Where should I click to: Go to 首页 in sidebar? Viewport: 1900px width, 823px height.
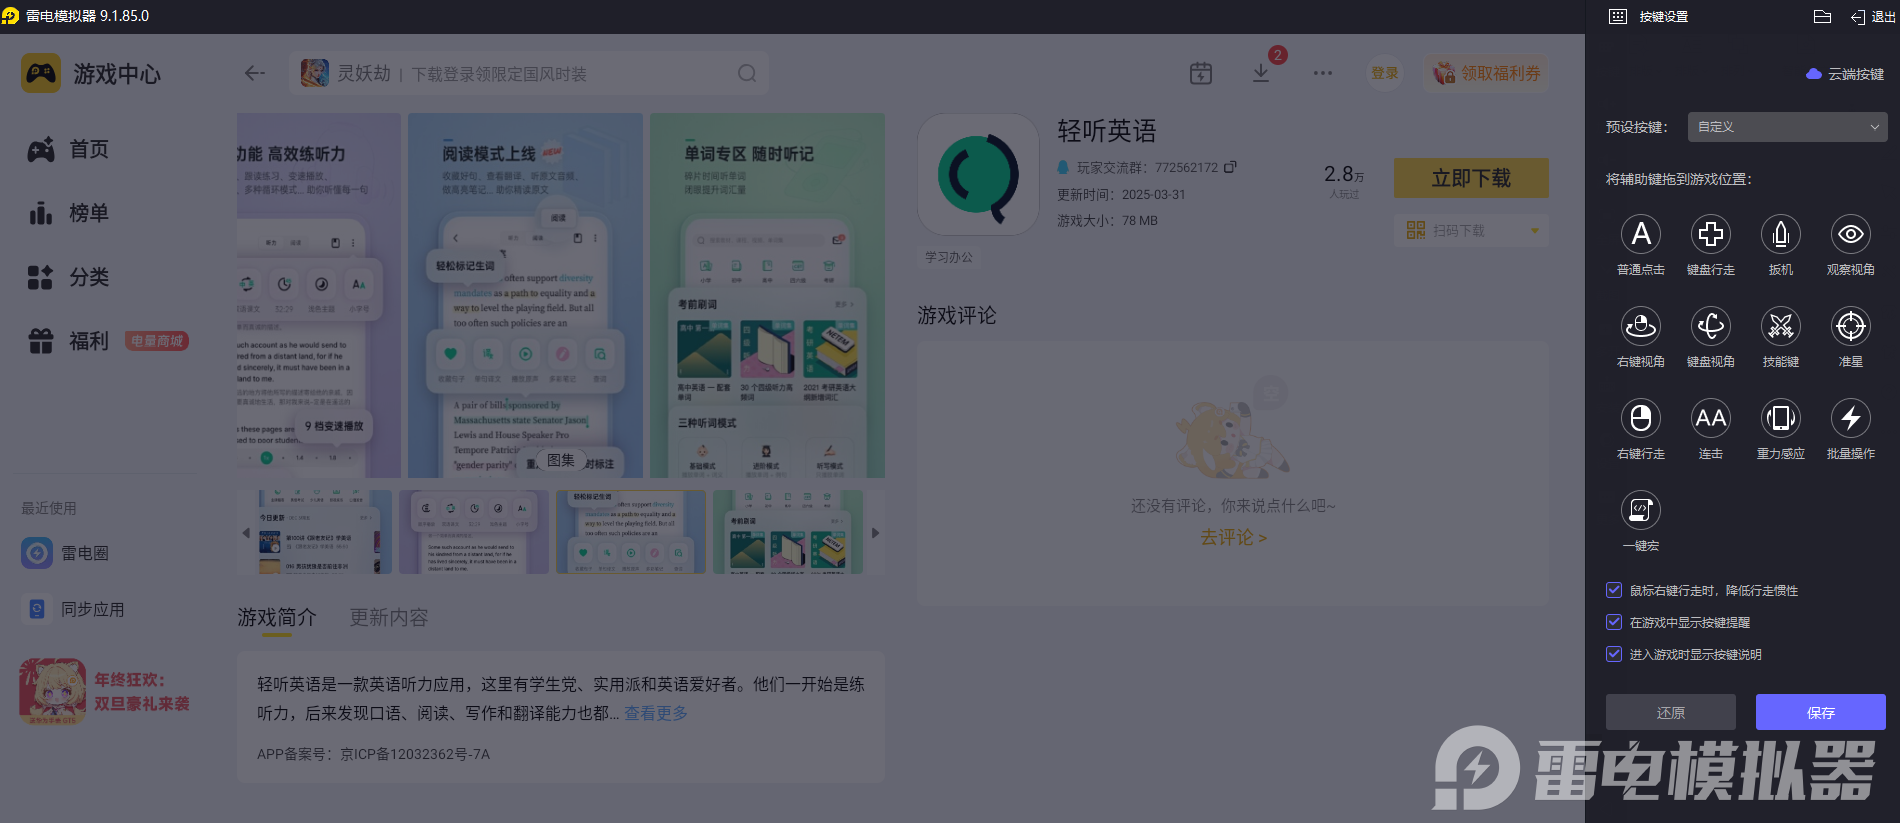point(68,149)
